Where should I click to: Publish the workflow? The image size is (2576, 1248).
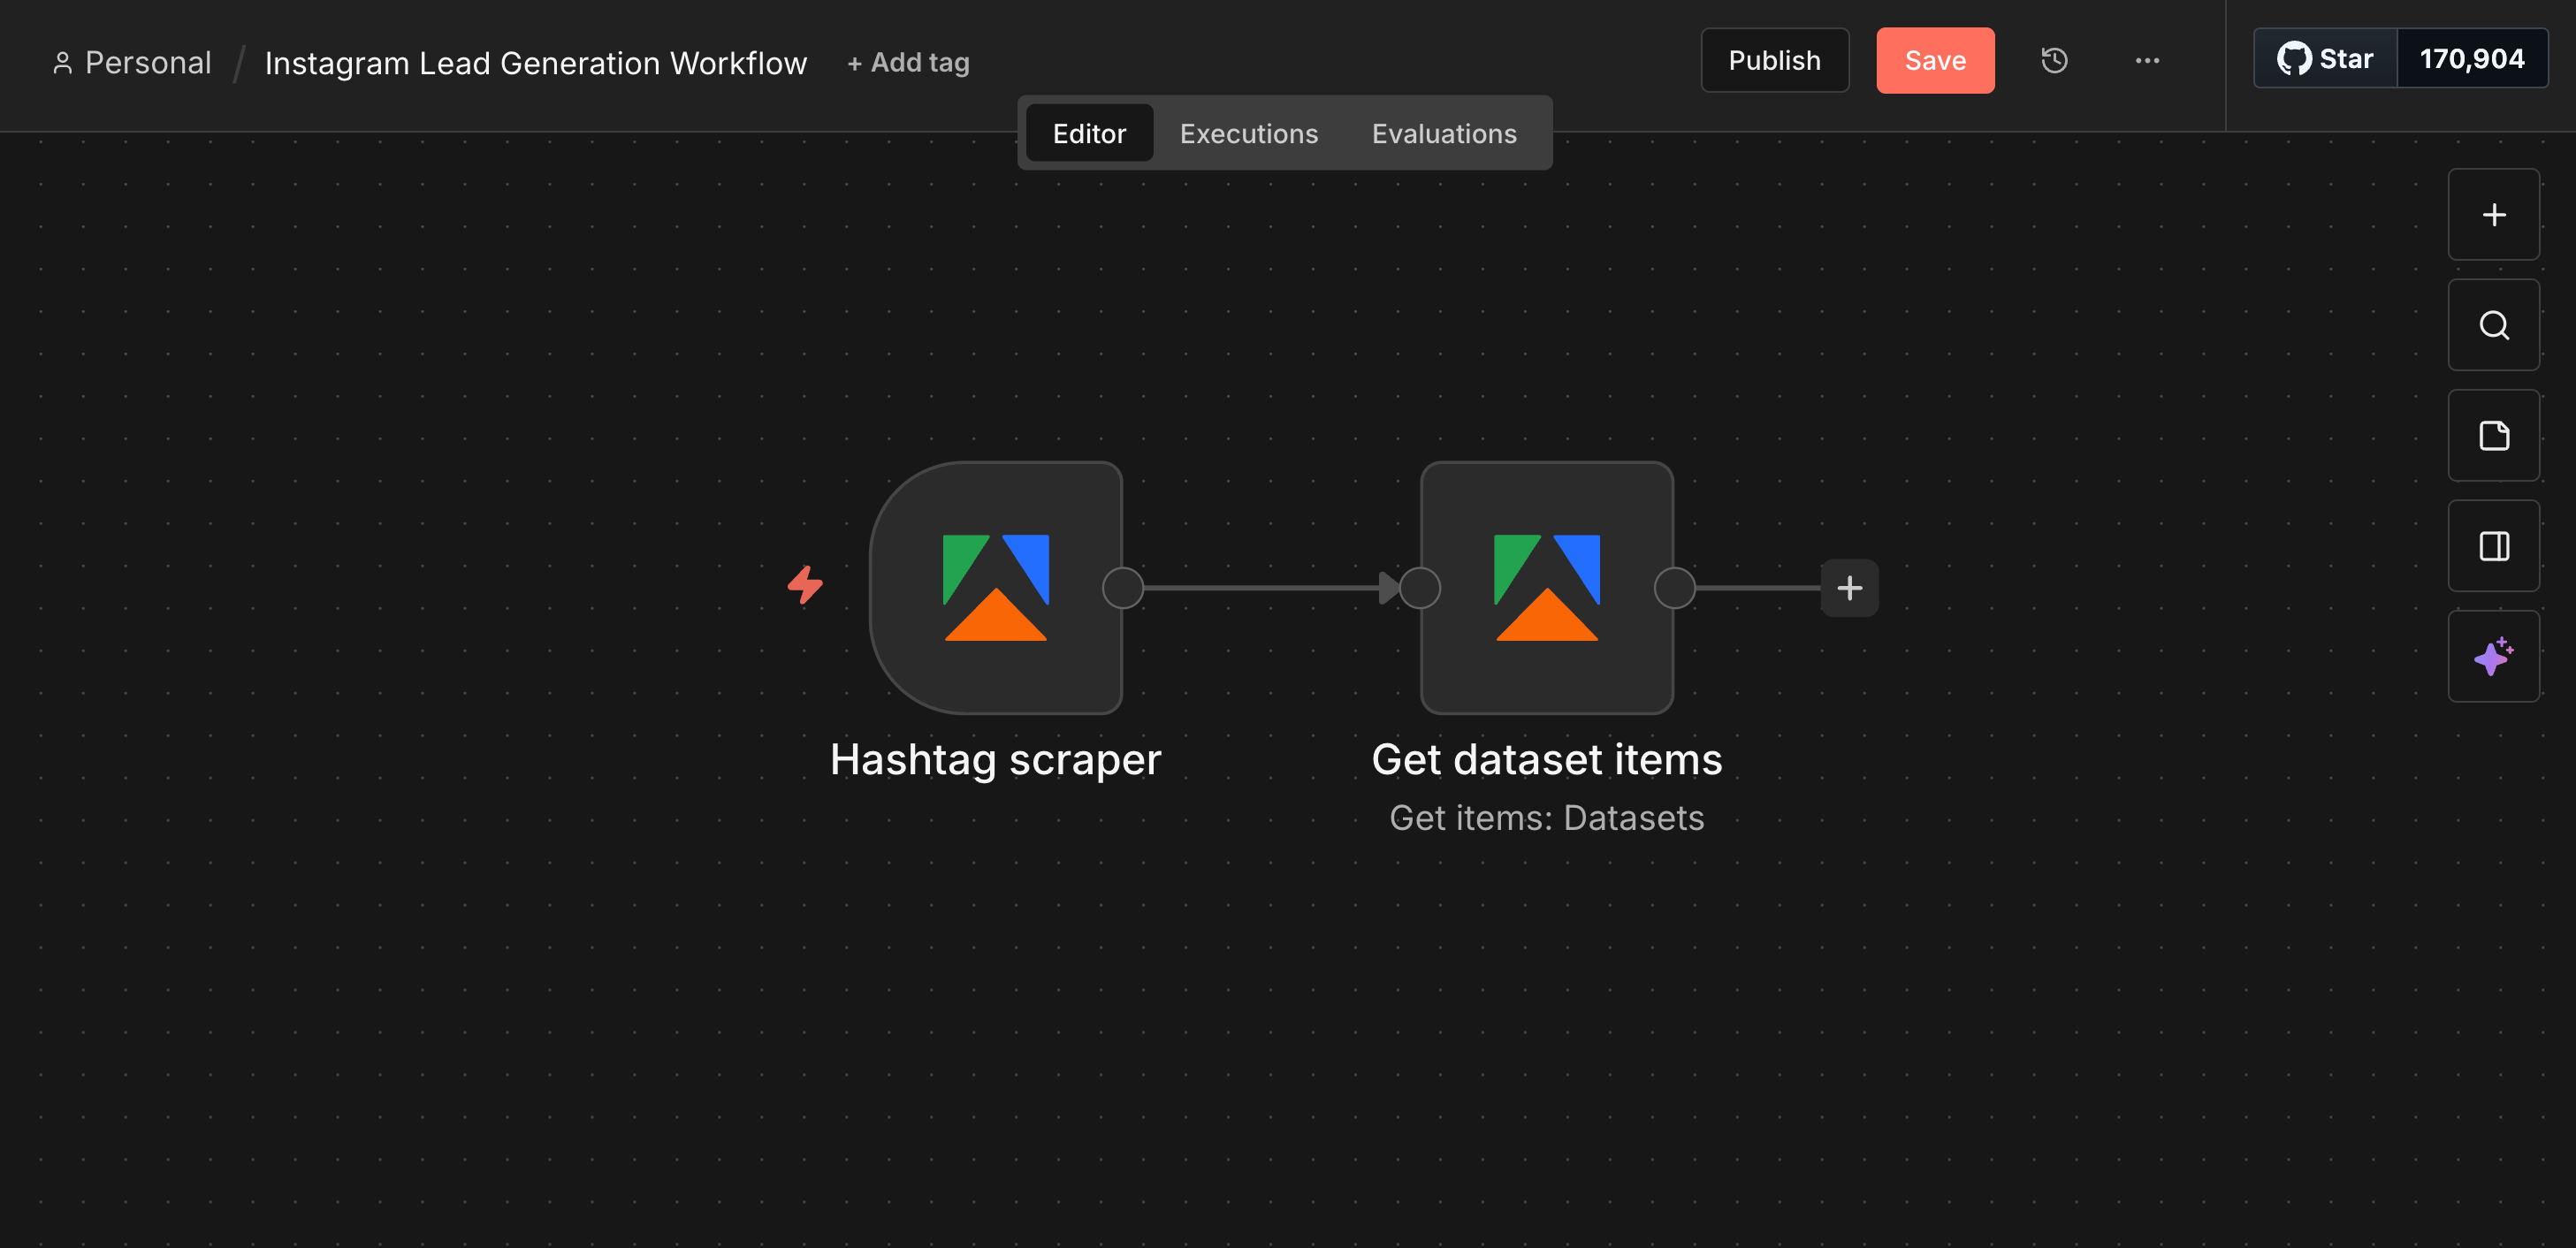coord(1775,60)
